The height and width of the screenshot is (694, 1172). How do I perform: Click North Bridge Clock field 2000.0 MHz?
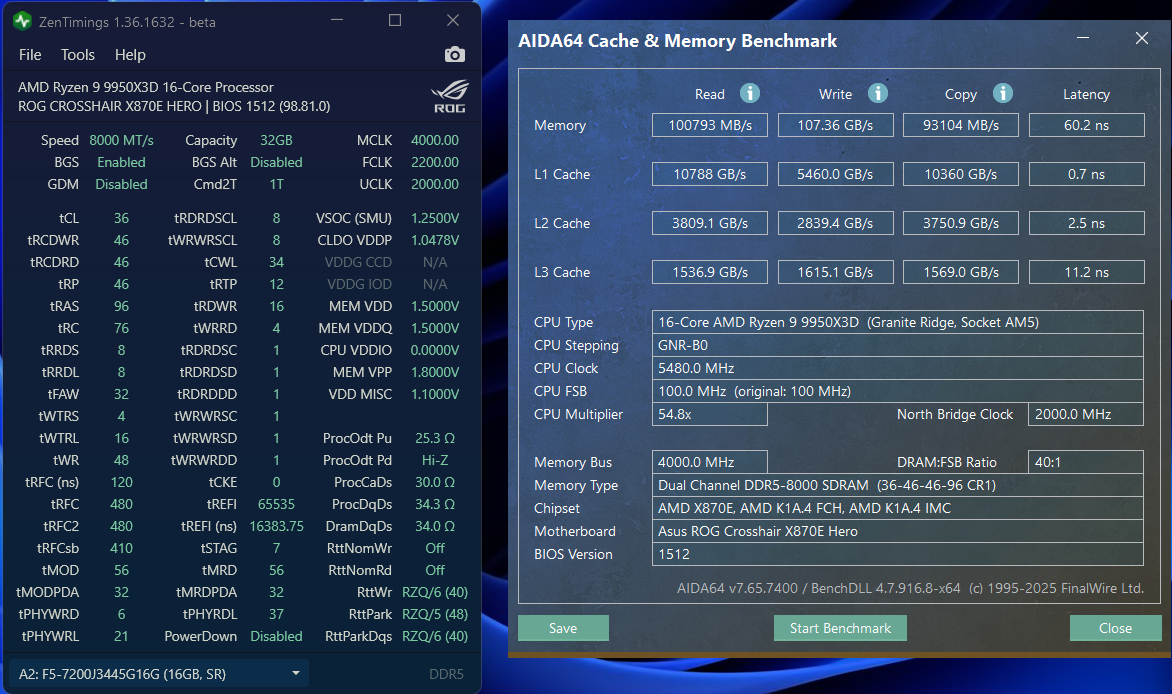(1086, 414)
